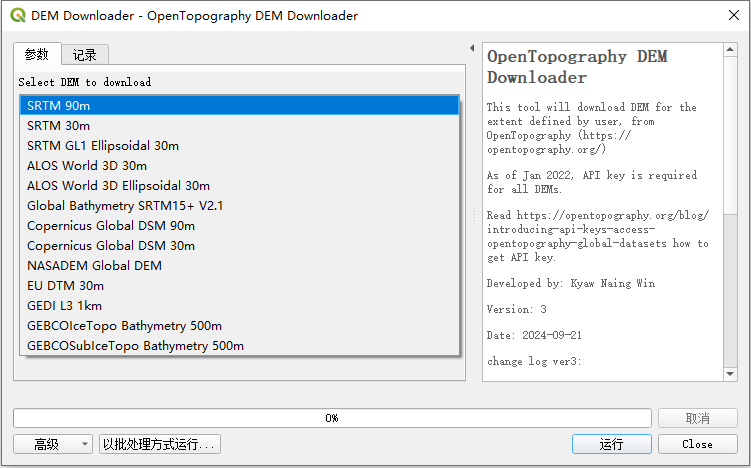This screenshot has width=751, height=468.
Task: Close the DEM Downloader dialog window
Action: click(x=733, y=15)
